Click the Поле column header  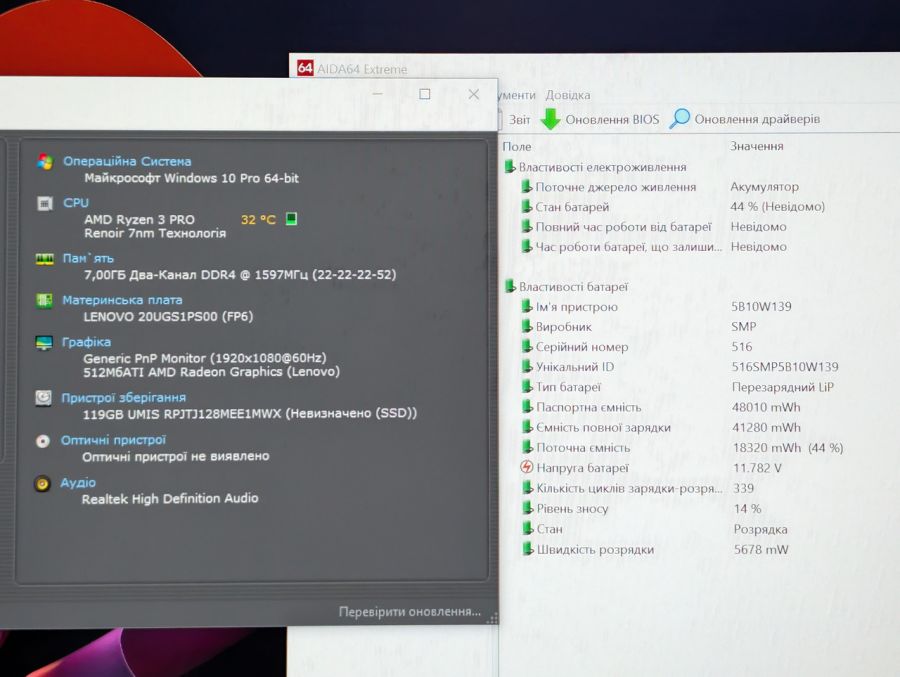coord(517,146)
